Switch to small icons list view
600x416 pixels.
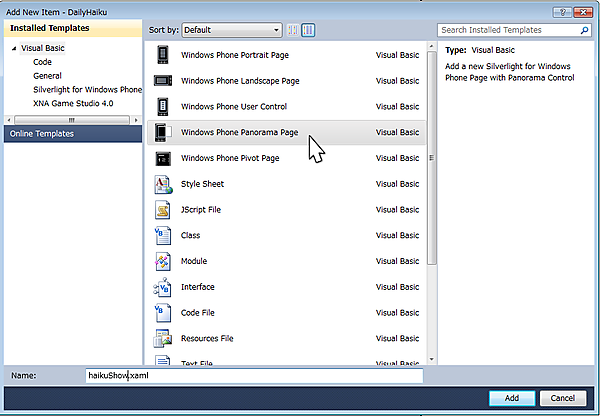pyautogui.click(x=293, y=30)
